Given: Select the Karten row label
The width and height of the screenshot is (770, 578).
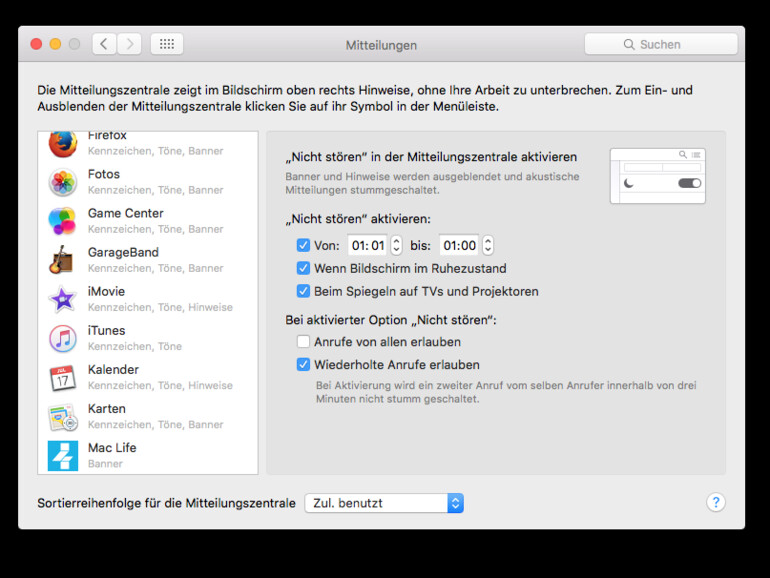Looking at the screenshot, I should coord(107,409).
